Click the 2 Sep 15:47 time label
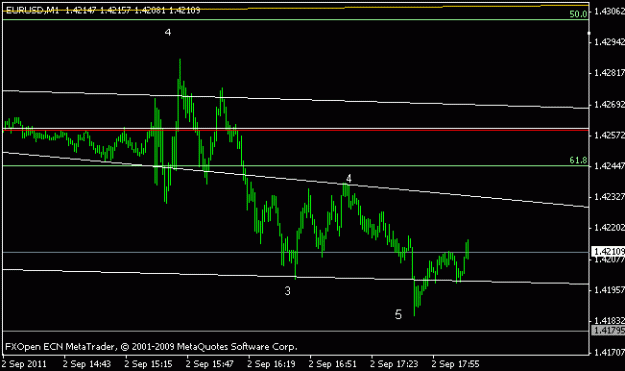The width and height of the screenshot is (625, 371). click(210, 364)
